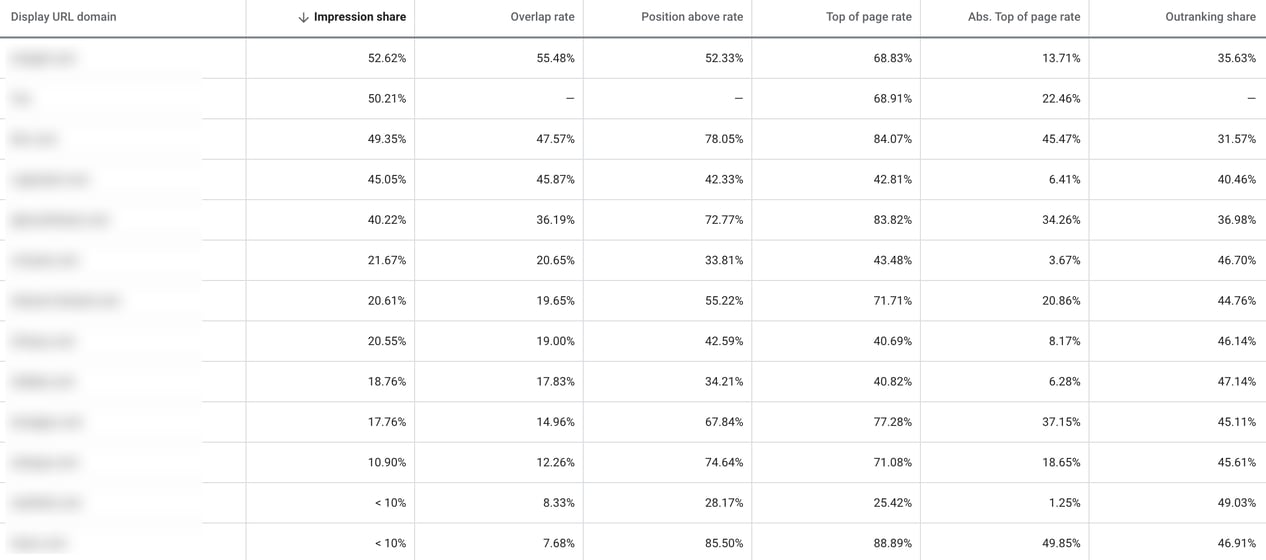Click the Outranking share column header

click(1210, 17)
